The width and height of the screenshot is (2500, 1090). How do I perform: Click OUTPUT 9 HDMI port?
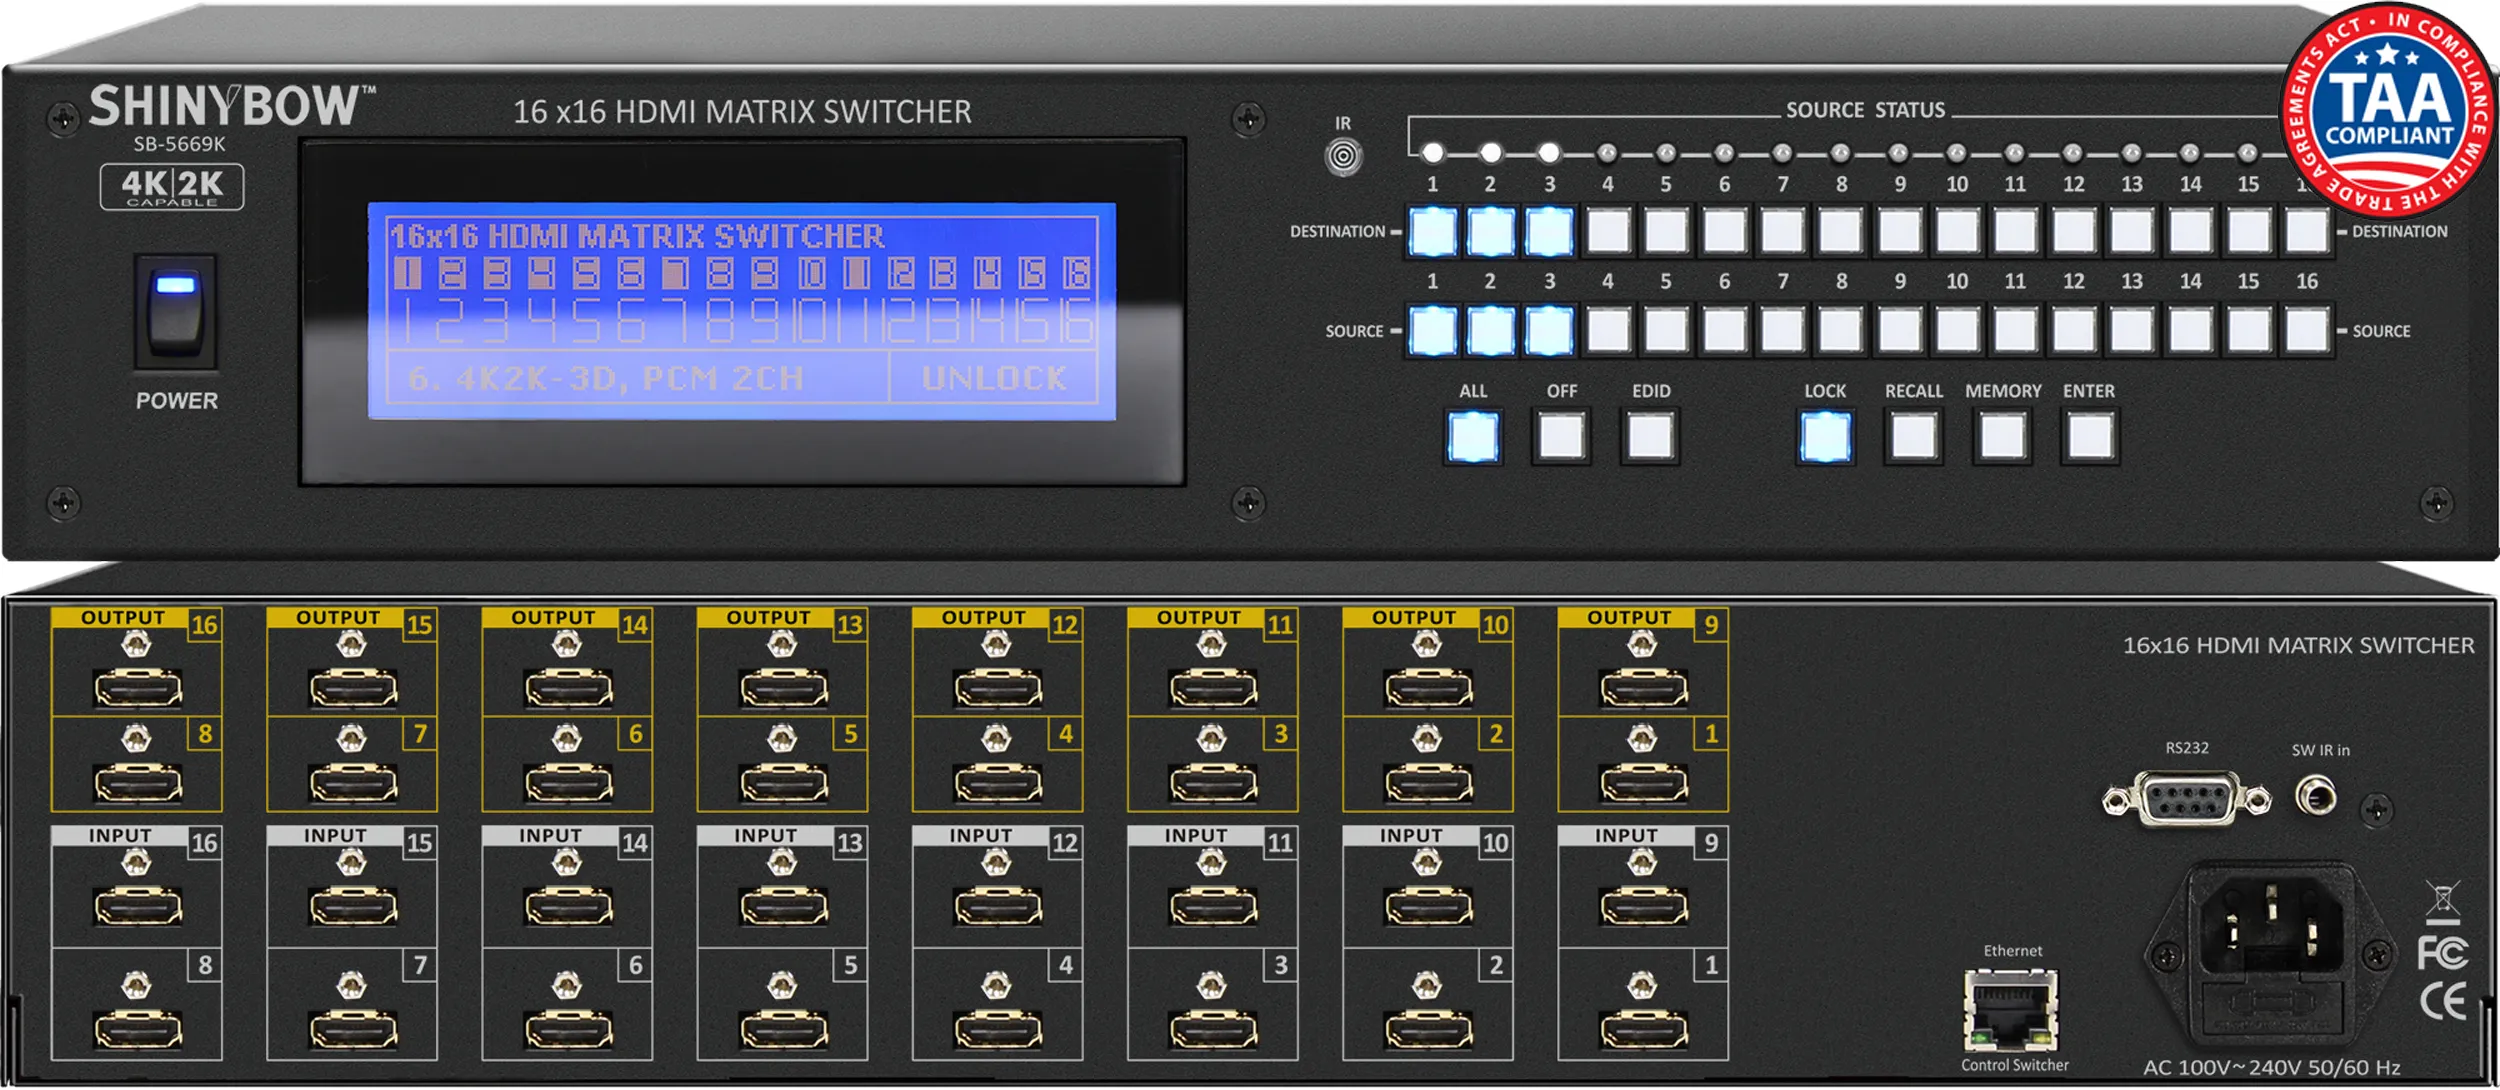coord(1644,689)
